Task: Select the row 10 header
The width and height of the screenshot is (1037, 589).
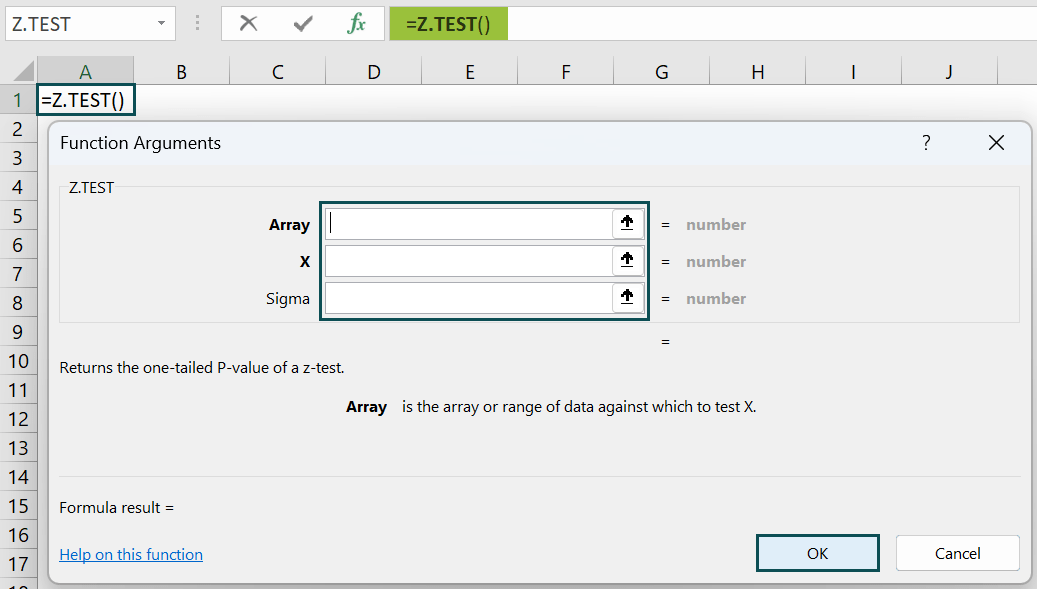Action: point(17,360)
